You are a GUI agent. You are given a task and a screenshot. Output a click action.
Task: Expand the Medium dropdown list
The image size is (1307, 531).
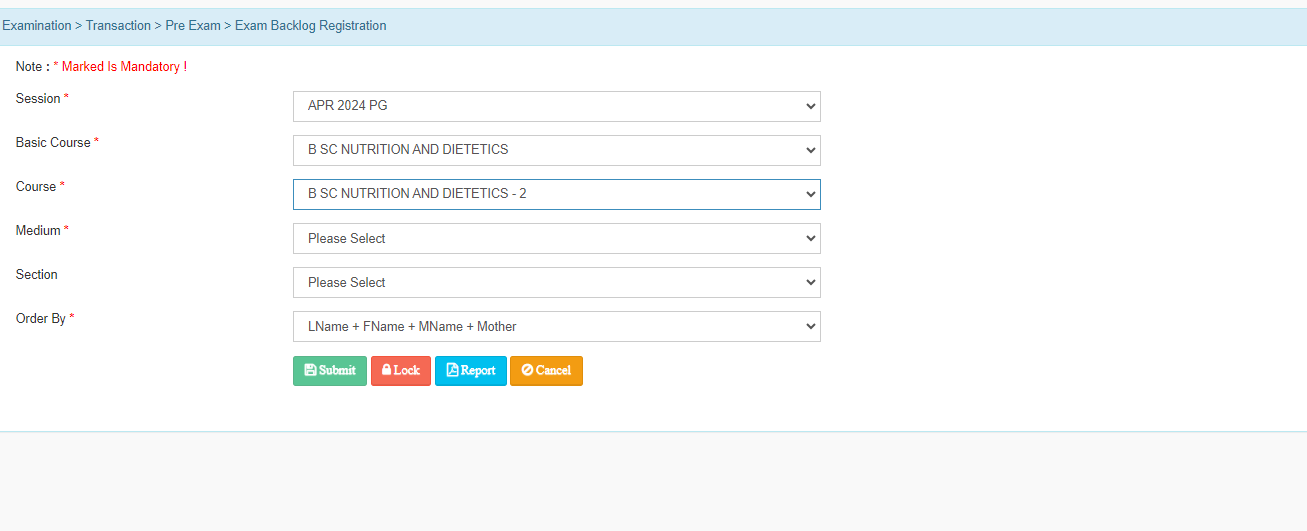click(556, 238)
